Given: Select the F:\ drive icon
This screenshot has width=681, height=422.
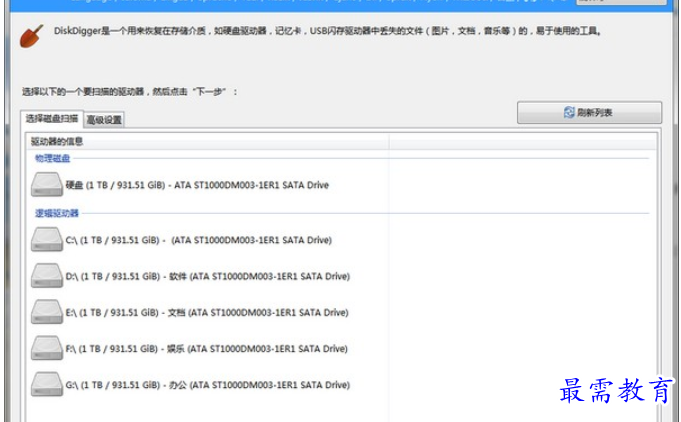Looking at the screenshot, I should click(47, 348).
